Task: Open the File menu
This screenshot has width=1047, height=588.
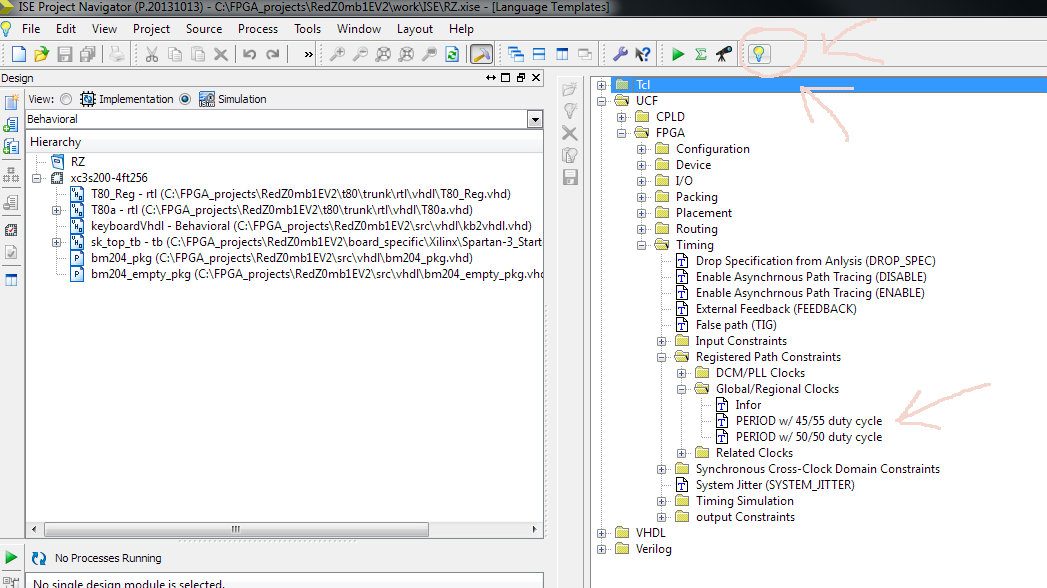Action: [31, 29]
